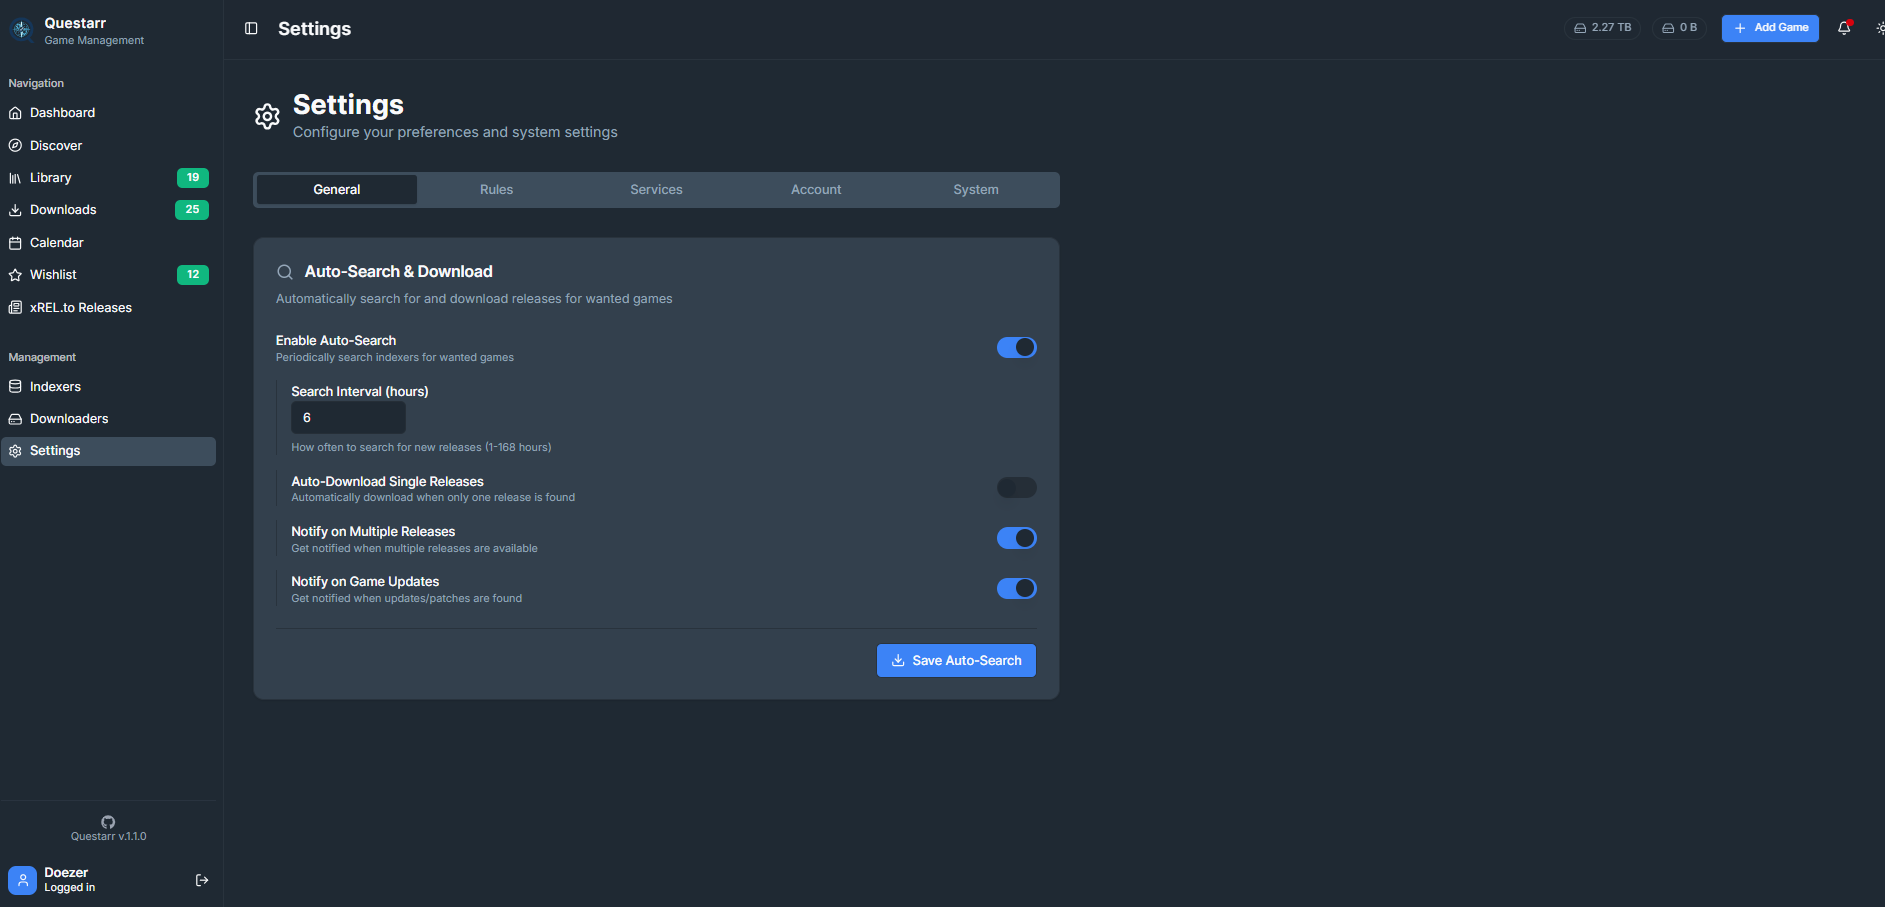Open the GitHub icon above version
The height and width of the screenshot is (907, 1885).
click(108, 822)
